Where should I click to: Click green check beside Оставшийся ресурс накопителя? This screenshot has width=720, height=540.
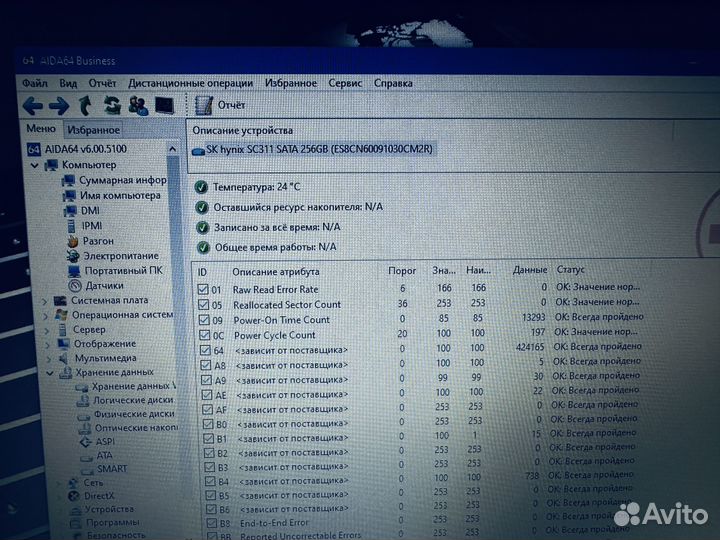(202, 207)
